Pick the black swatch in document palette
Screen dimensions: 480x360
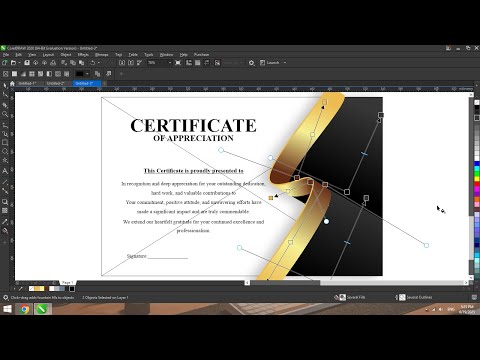(x=72, y=289)
